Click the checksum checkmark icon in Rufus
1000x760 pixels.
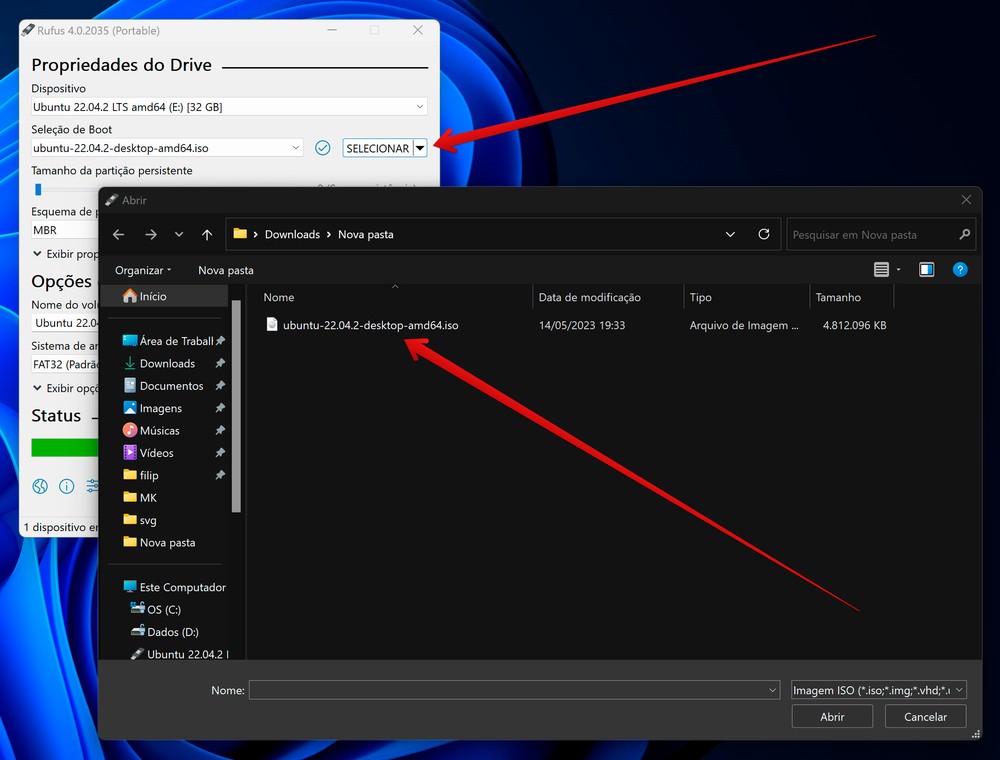pyautogui.click(x=322, y=148)
